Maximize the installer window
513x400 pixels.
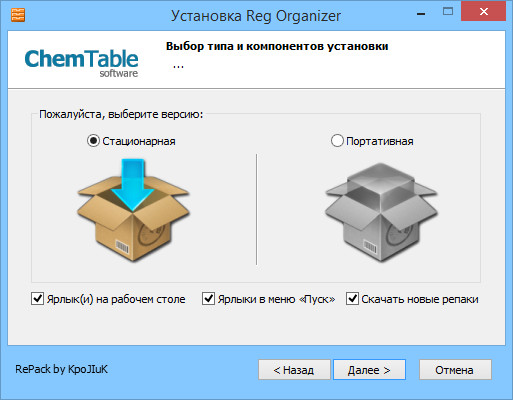[x=448, y=12]
